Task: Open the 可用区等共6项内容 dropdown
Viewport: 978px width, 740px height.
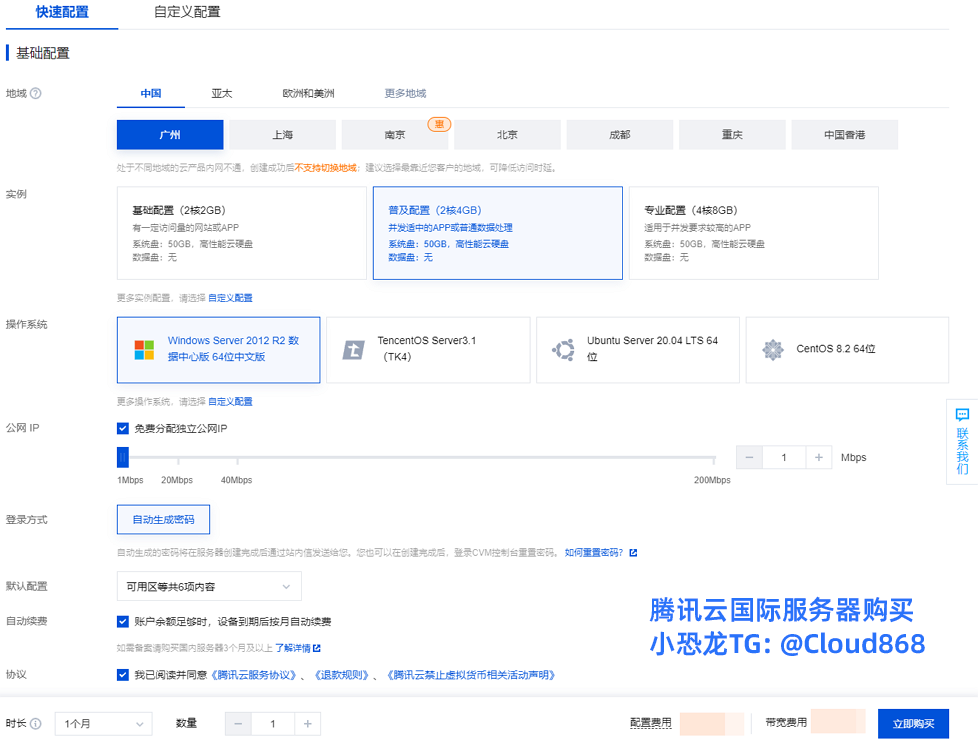Action: (209, 587)
